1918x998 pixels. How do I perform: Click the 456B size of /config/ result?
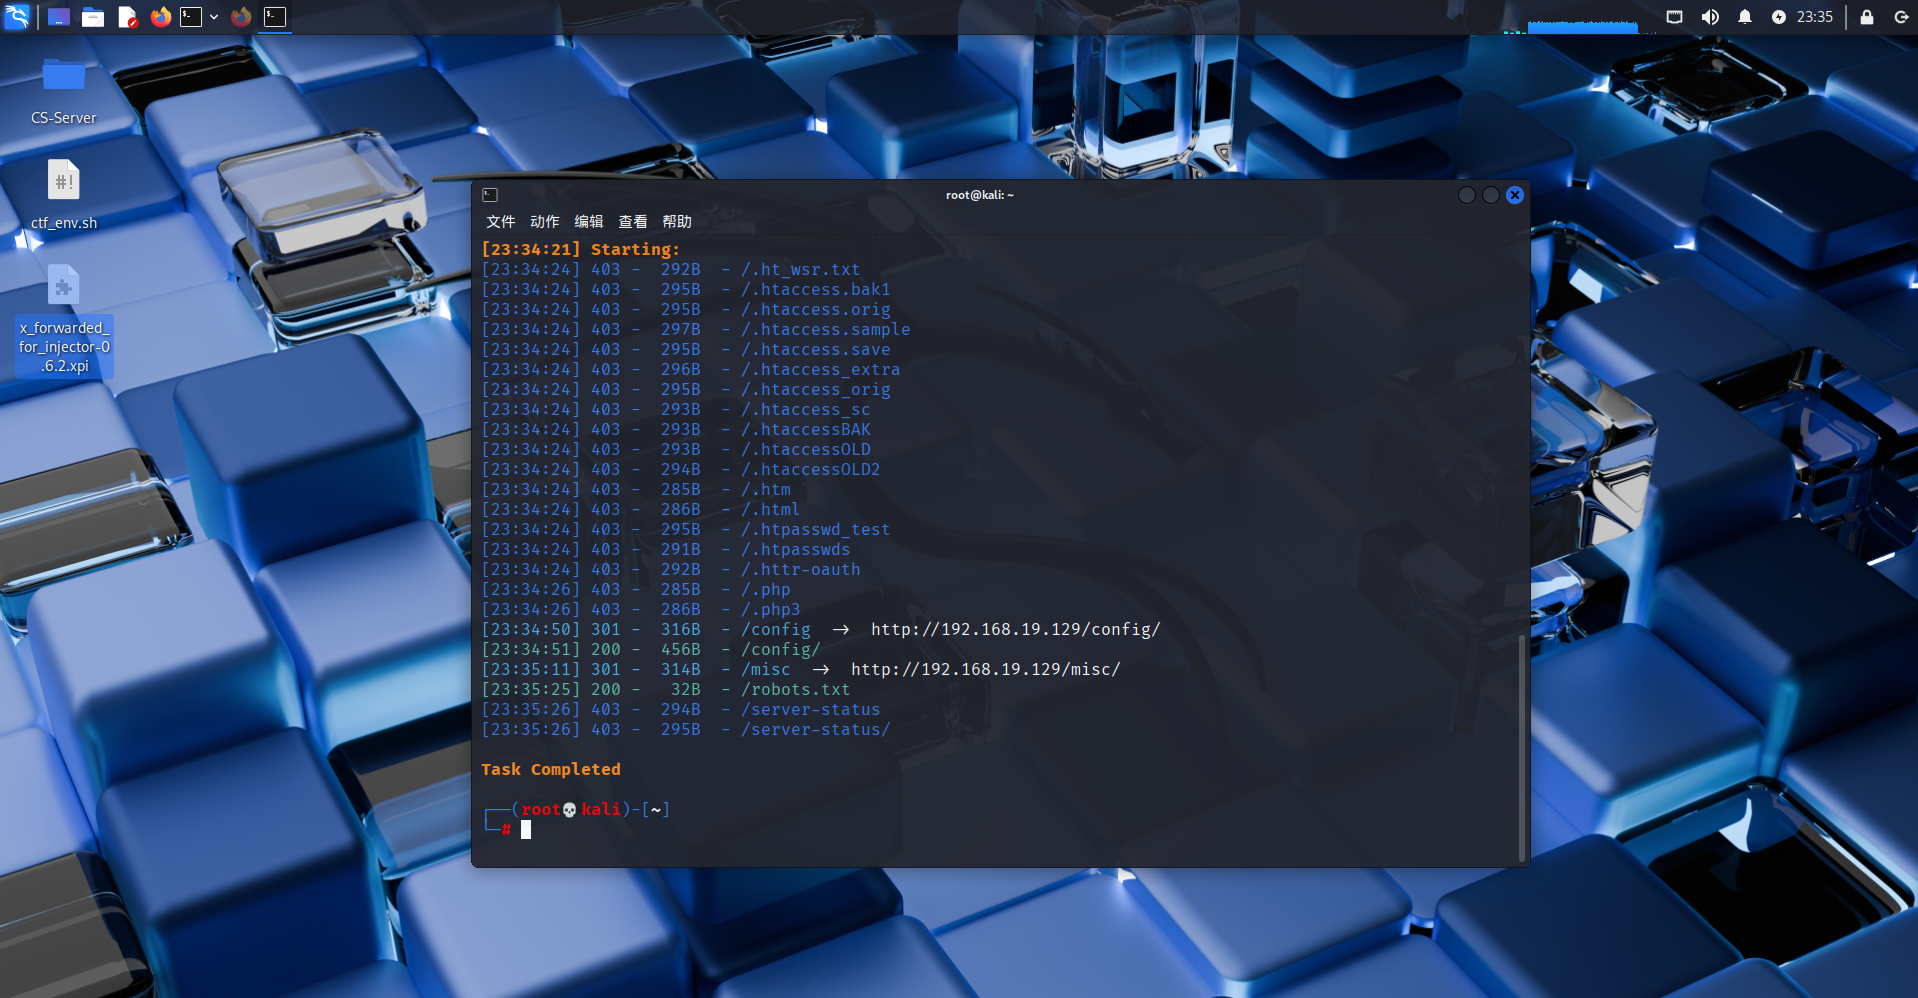[x=680, y=649]
